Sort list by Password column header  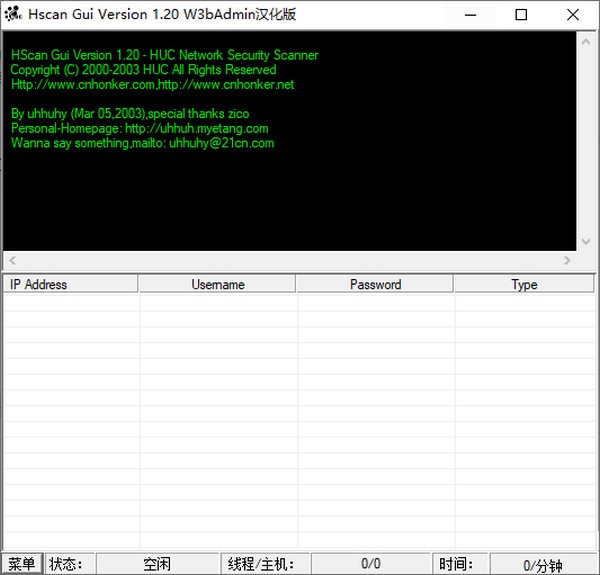pyautogui.click(x=375, y=284)
